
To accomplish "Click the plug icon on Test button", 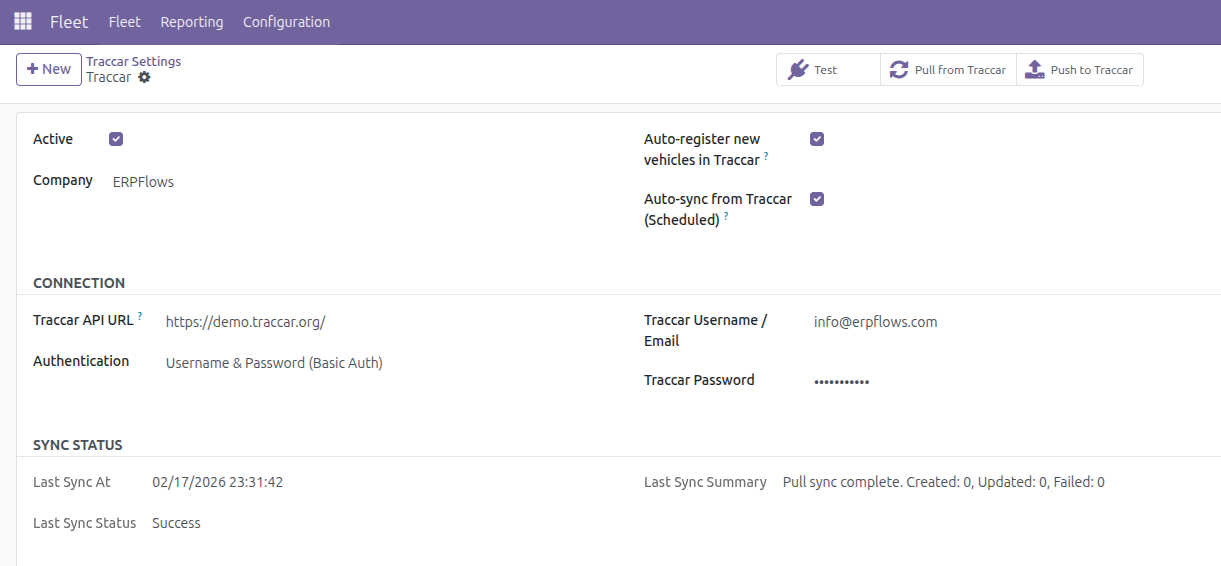I will (797, 70).
